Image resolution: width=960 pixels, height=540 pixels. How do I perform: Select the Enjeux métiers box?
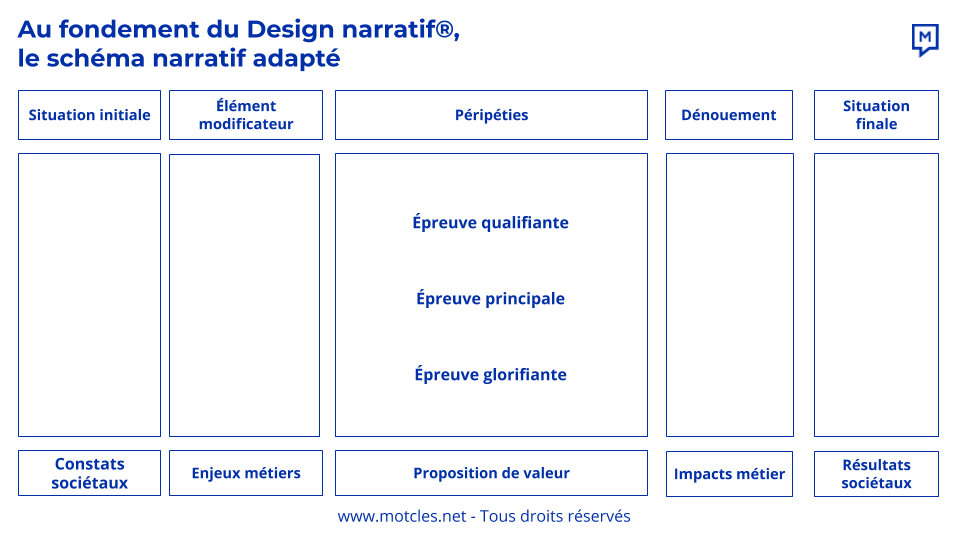point(246,473)
